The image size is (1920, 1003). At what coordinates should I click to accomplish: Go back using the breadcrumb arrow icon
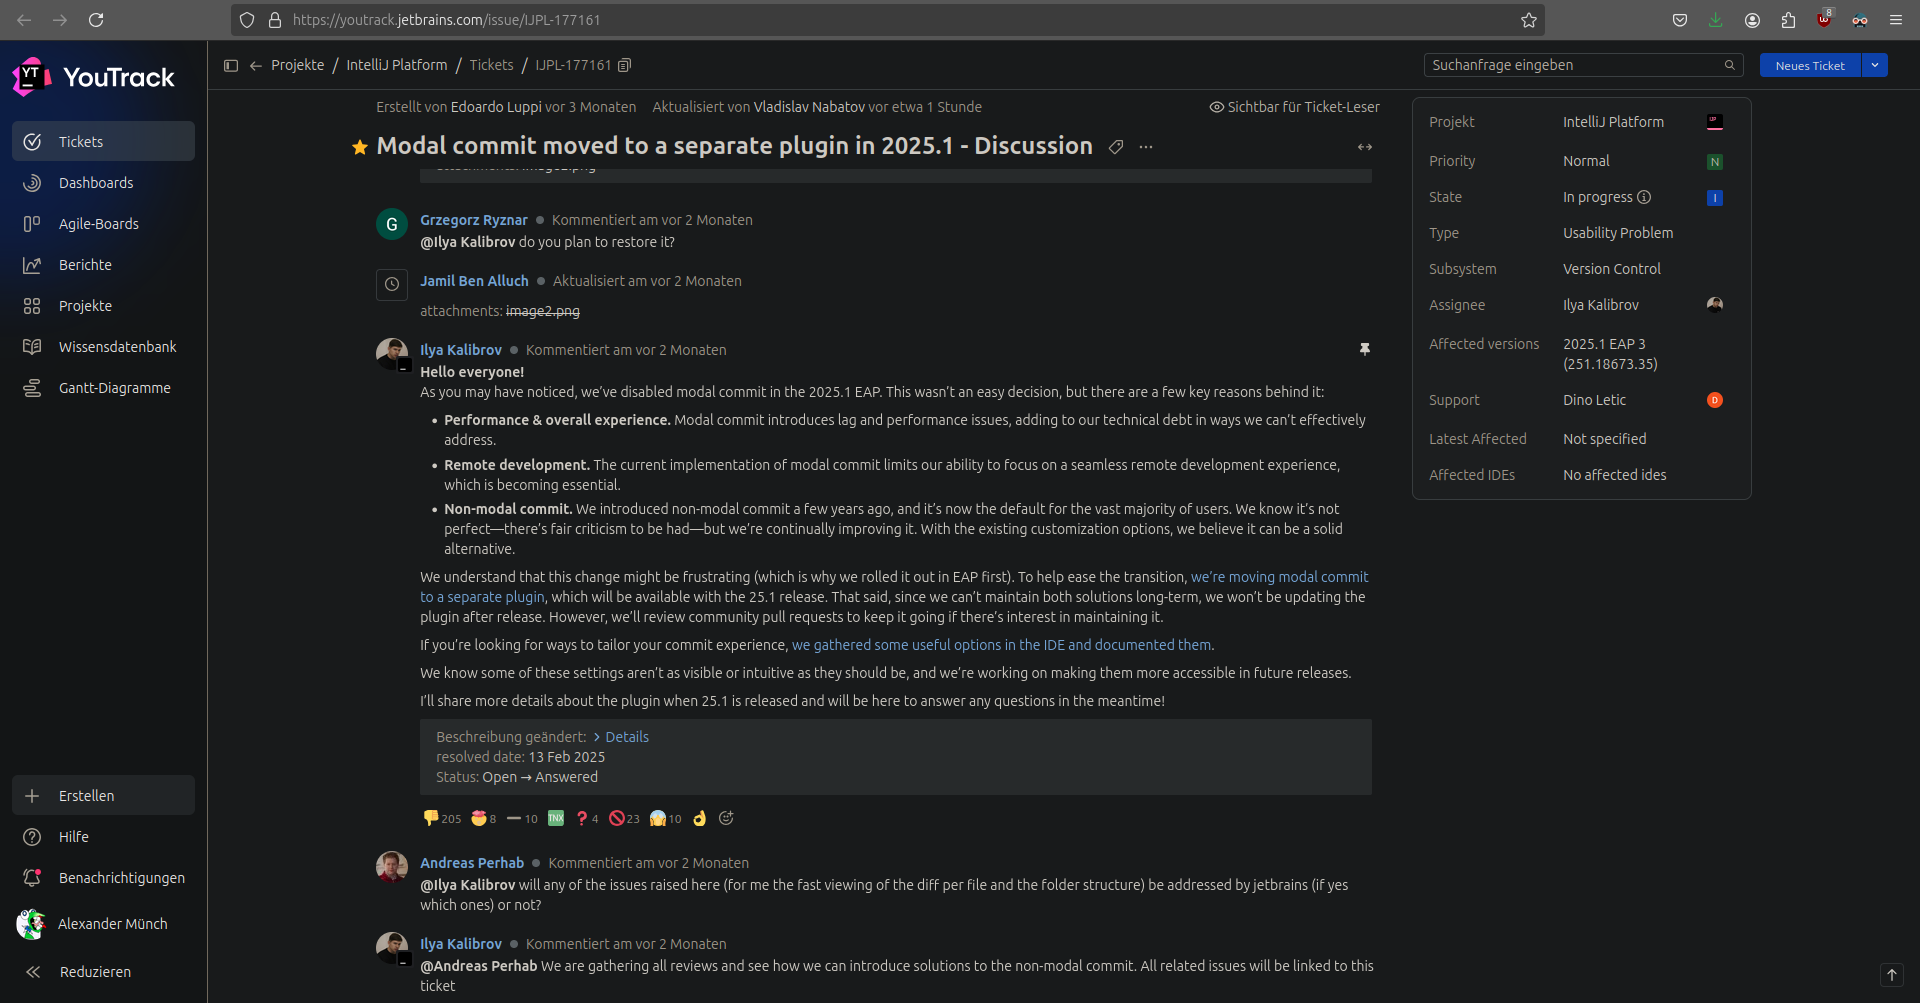256,65
